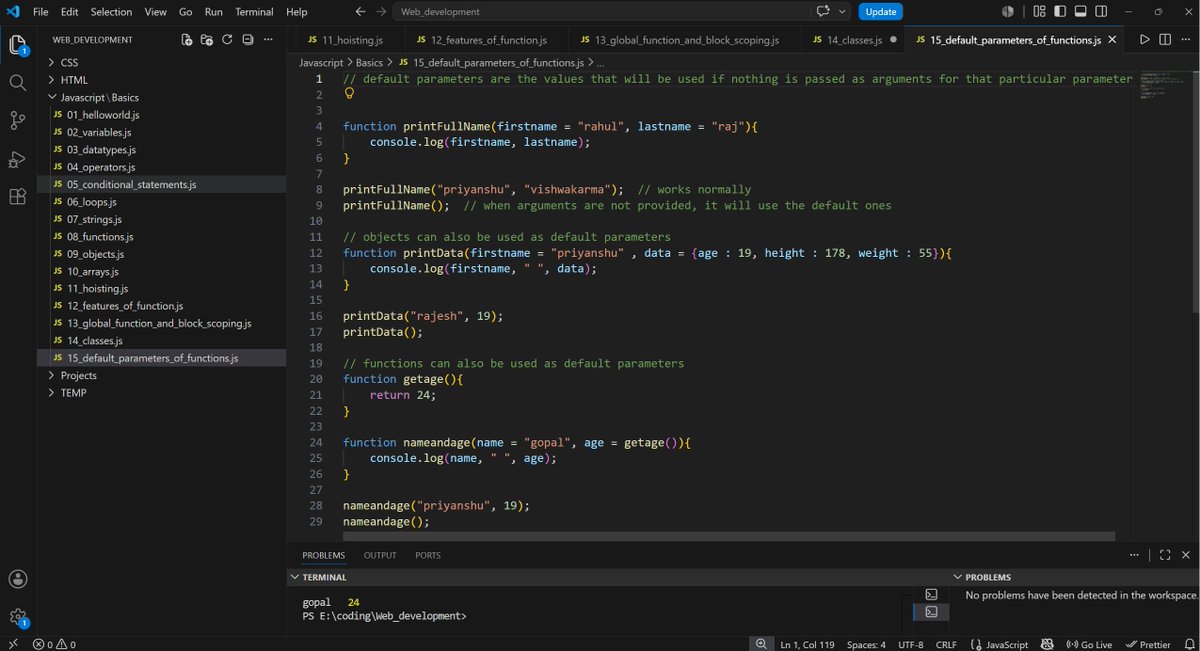Open editor more actions ellipsis
This screenshot has height=651, width=1200.
coord(1186,40)
